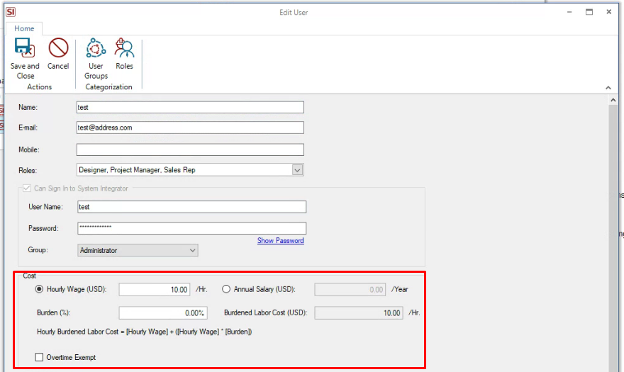Image resolution: width=624 pixels, height=372 pixels.
Task: Click the Cancel icon in ribbon
Action: (x=58, y=48)
